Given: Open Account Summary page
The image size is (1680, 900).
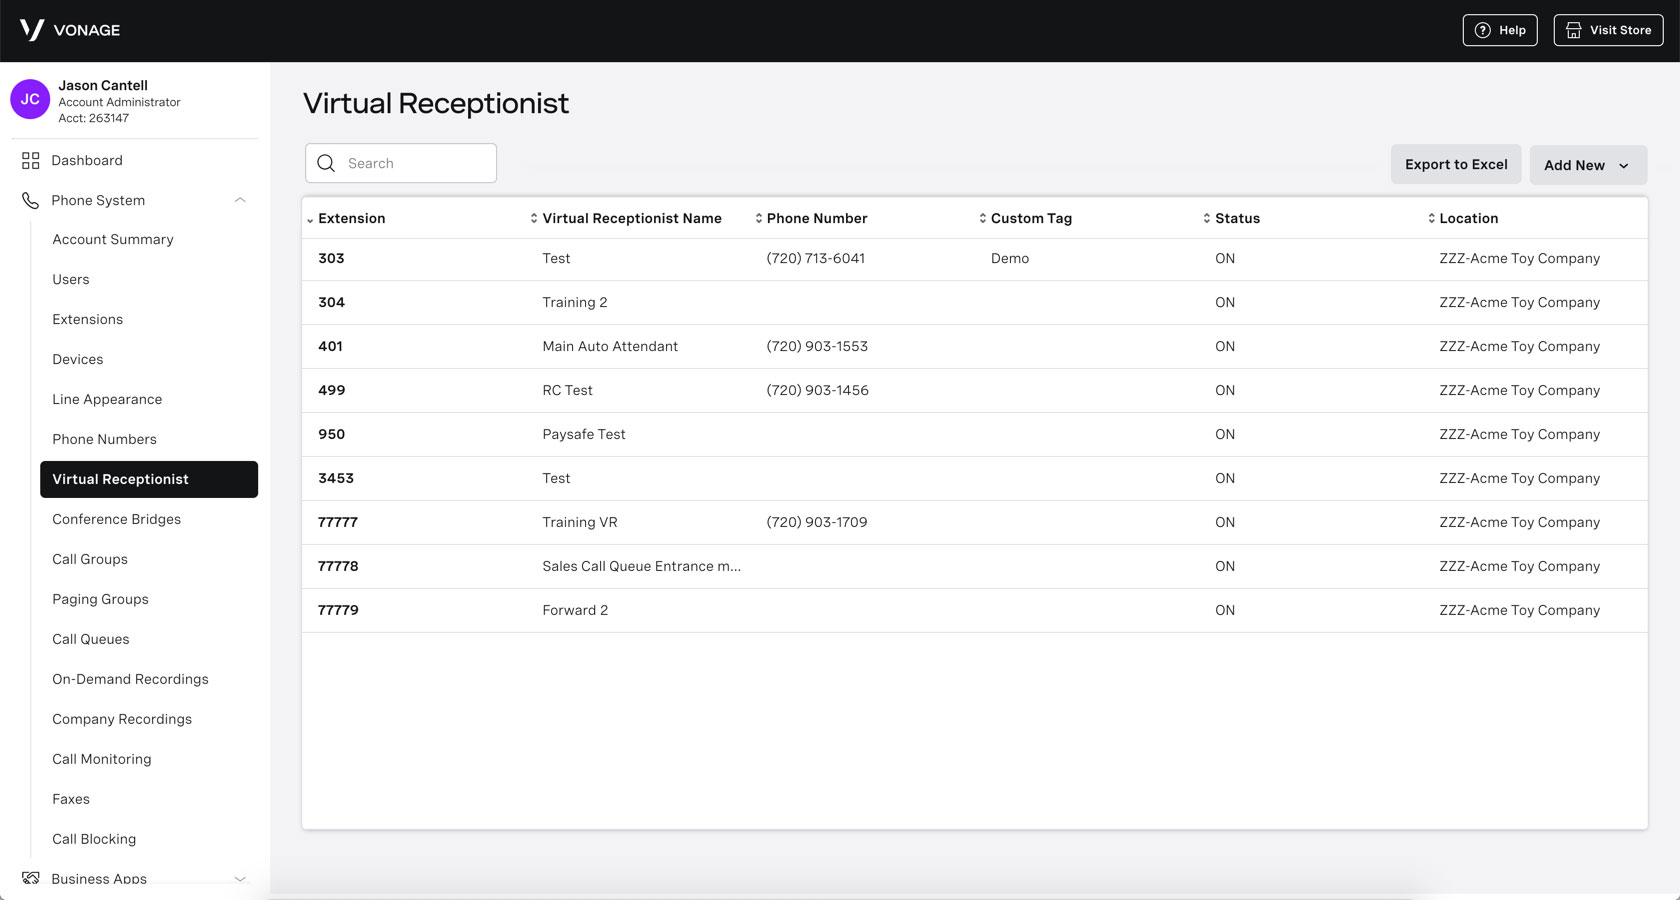Looking at the screenshot, I should [x=113, y=239].
